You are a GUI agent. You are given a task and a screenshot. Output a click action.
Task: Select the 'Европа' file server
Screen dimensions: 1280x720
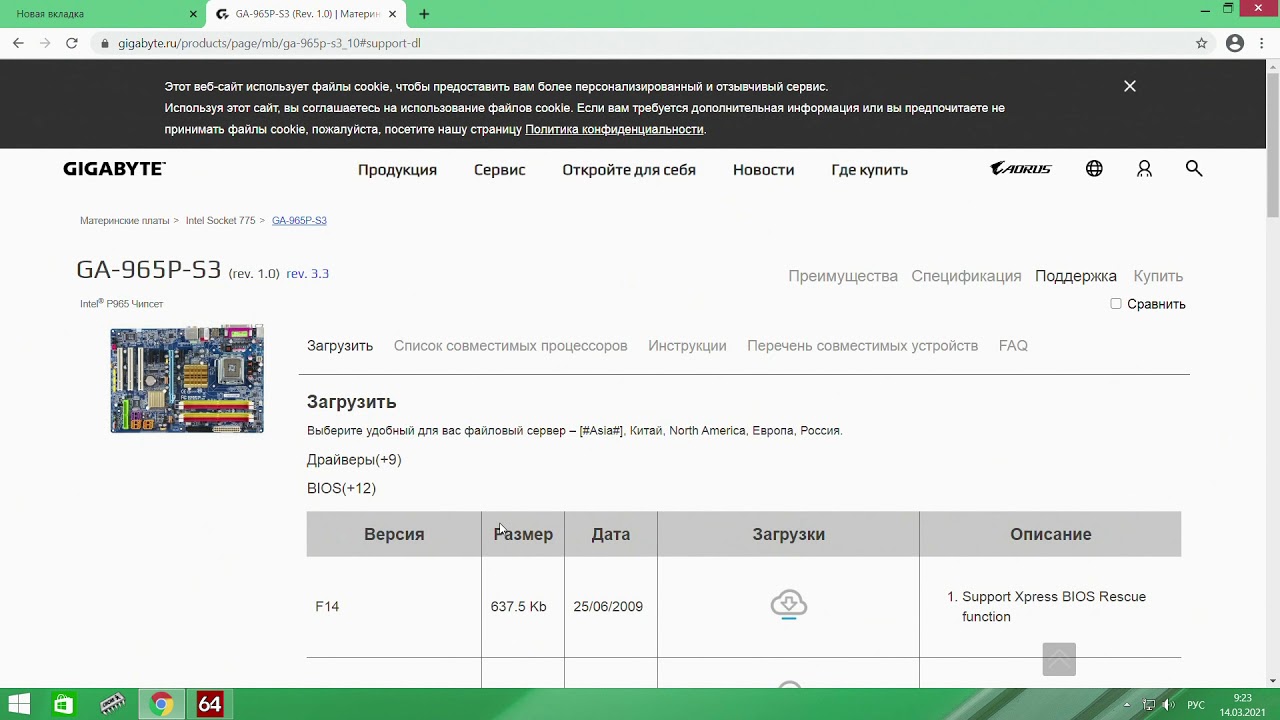click(773, 431)
